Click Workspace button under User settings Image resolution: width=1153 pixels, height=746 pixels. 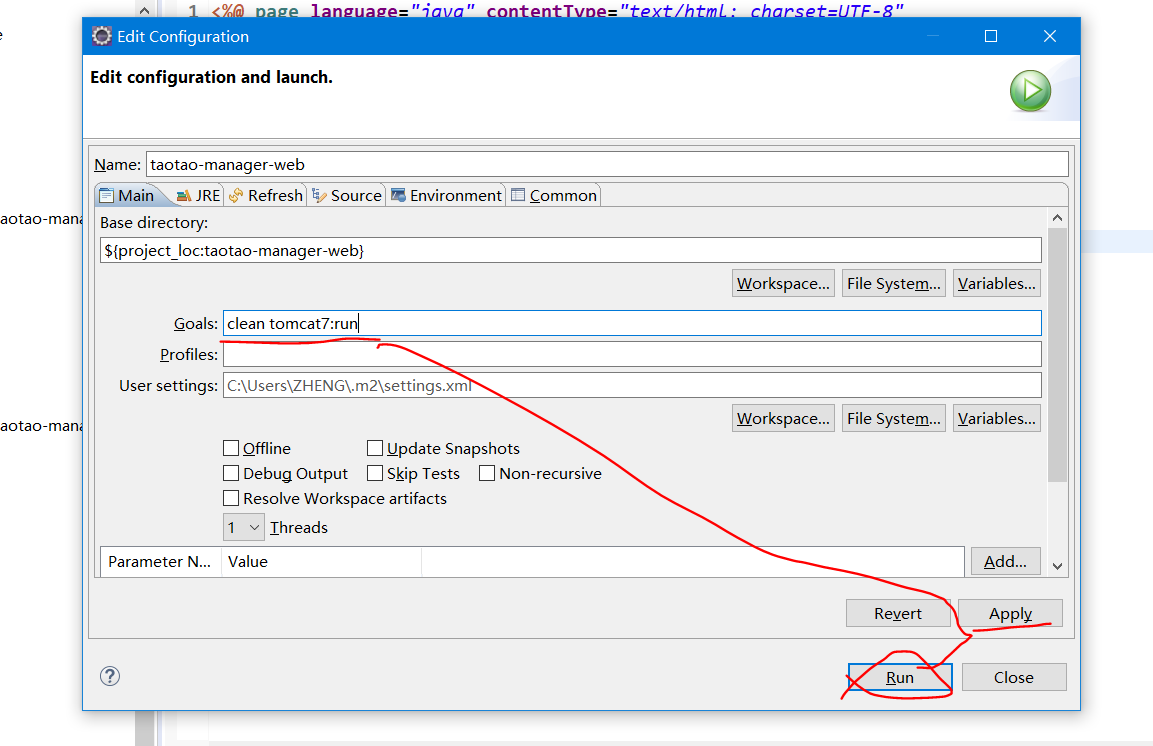(x=783, y=418)
